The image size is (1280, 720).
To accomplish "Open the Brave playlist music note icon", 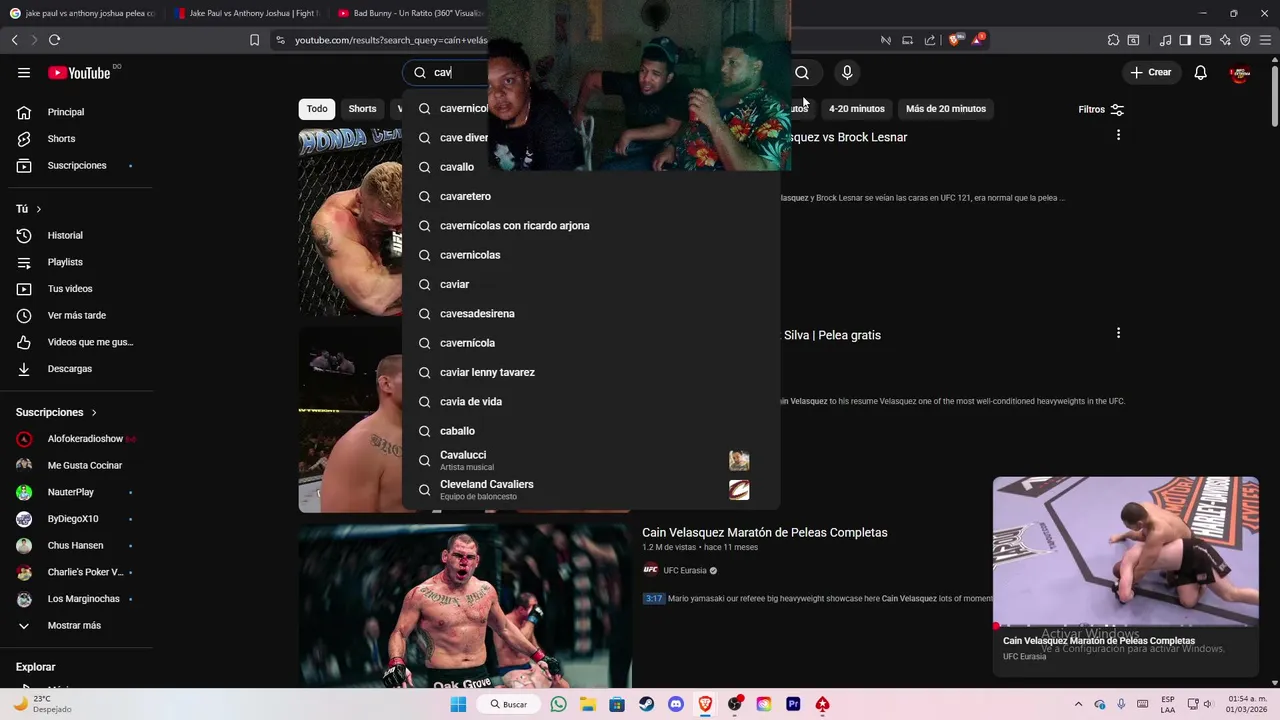I will click(x=1165, y=40).
